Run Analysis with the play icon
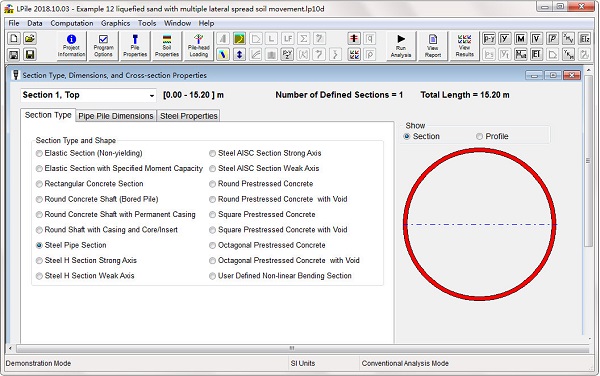The width and height of the screenshot is (600, 376). click(401, 46)
